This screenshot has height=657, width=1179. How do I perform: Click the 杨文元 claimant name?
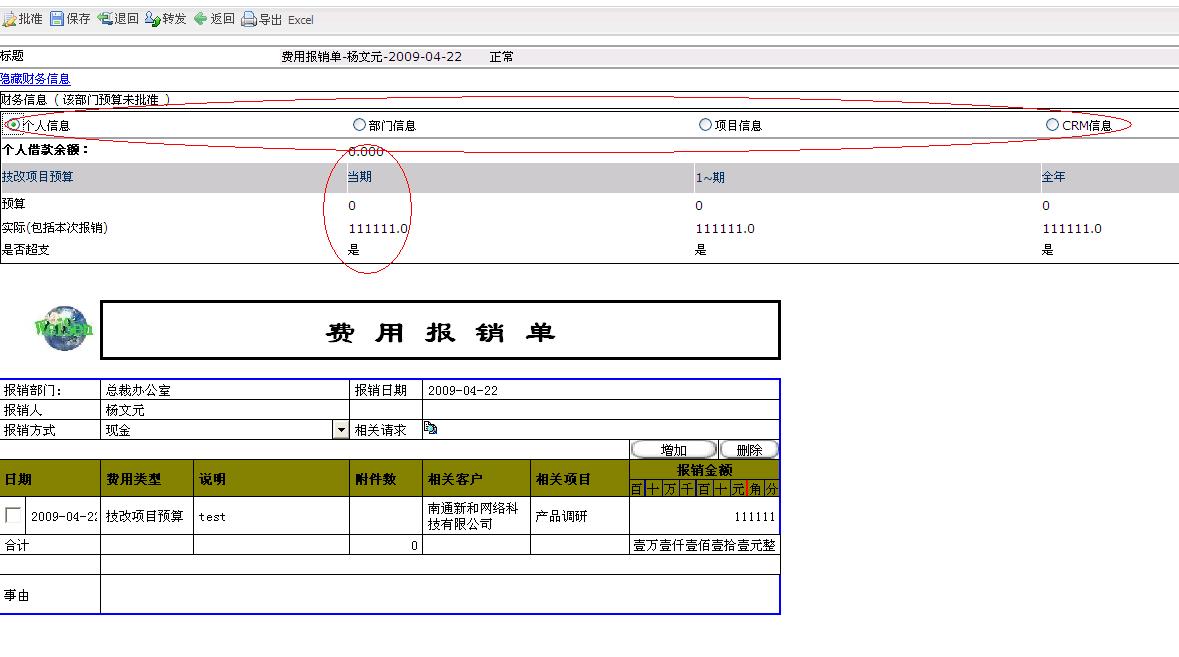(125, 410)
